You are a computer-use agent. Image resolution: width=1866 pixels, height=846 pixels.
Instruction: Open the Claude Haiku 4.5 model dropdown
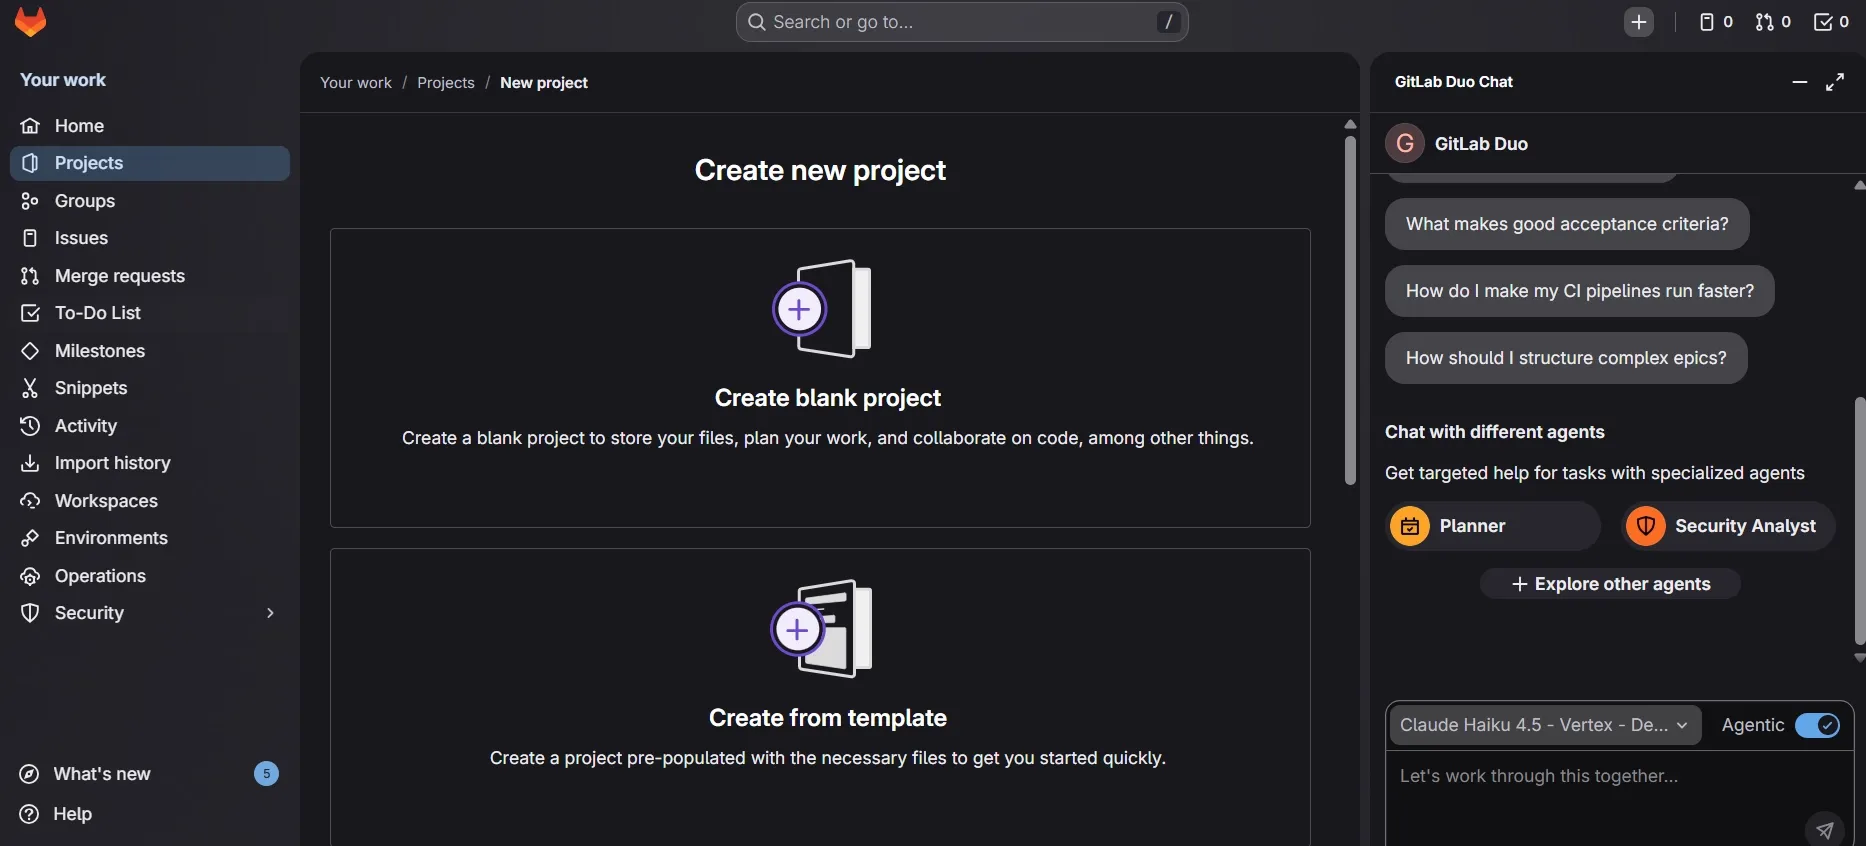click(x=1545, y=725)
